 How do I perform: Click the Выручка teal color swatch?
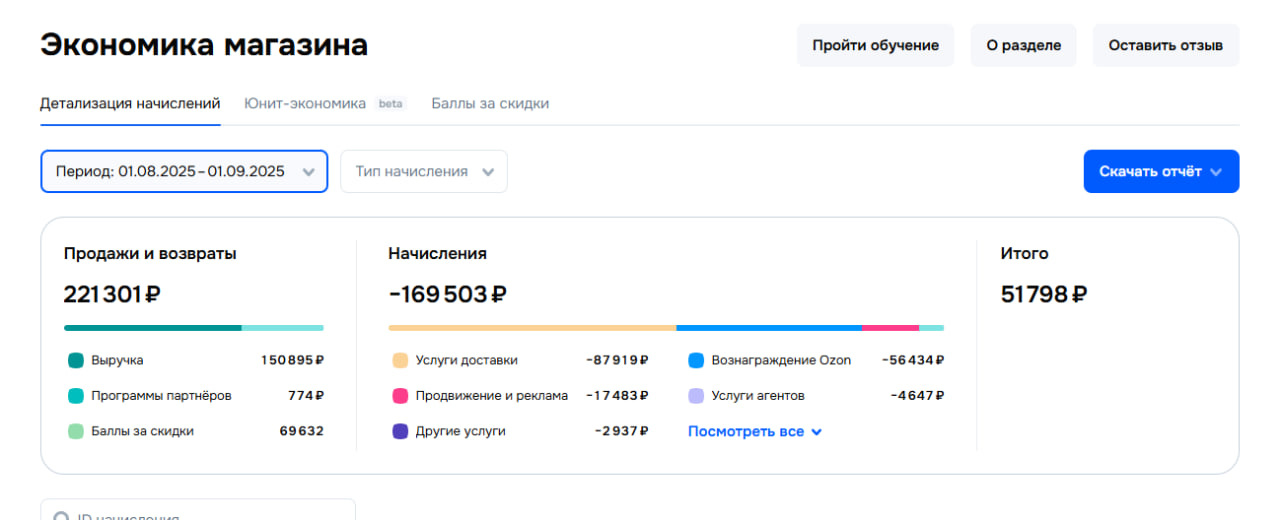pyautogui.click(x=76, y=360)
